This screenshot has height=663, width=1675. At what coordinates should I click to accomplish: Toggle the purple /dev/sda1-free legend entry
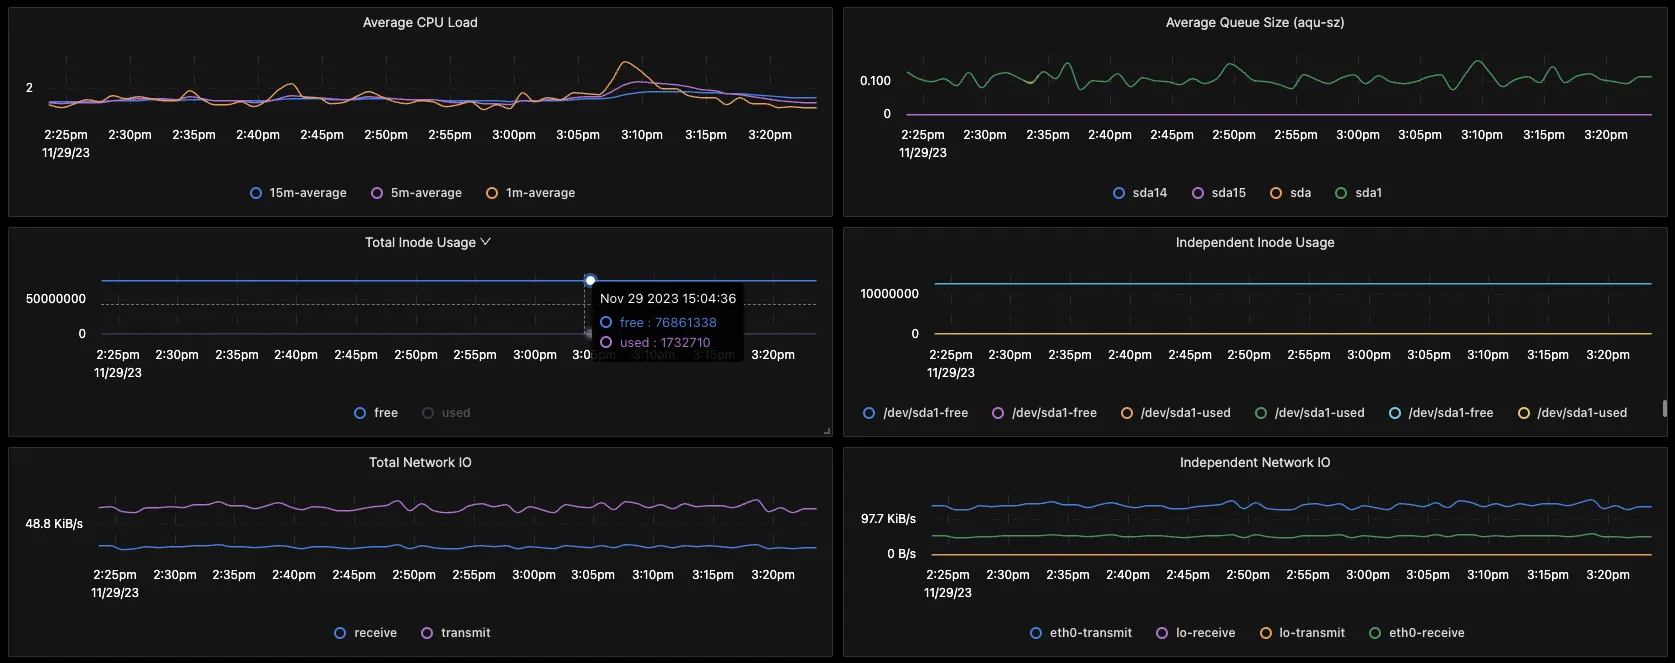(x=1044, y=413)
